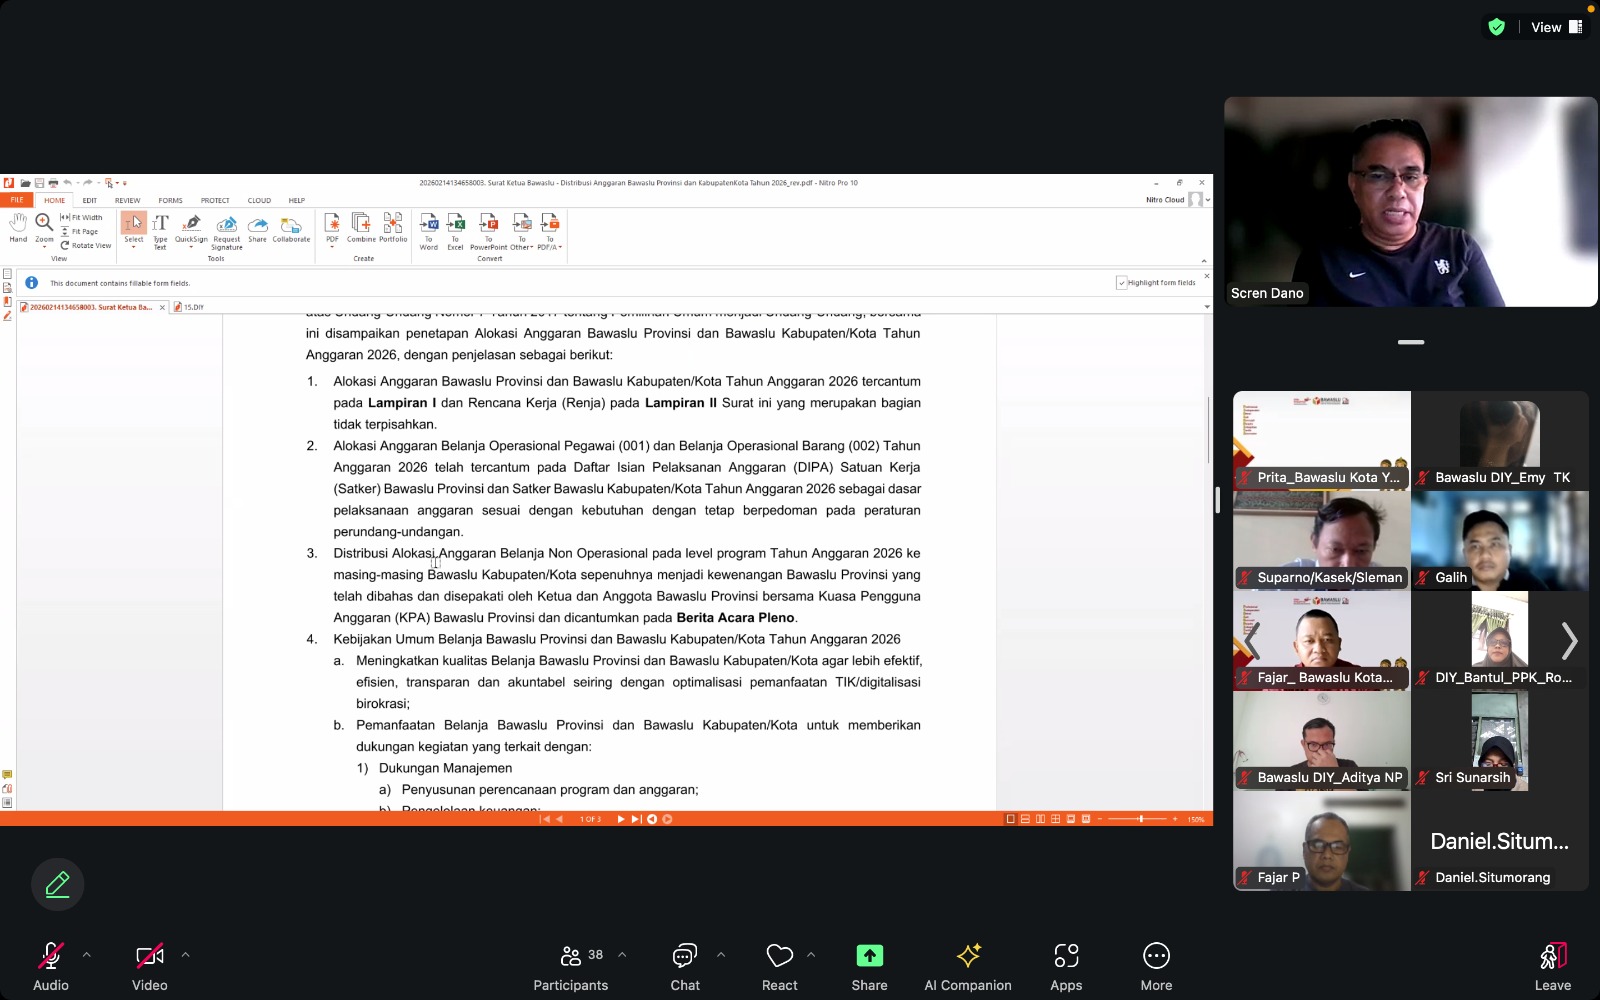
Task: Open the Collaborate tool
Action: point(291,228)
